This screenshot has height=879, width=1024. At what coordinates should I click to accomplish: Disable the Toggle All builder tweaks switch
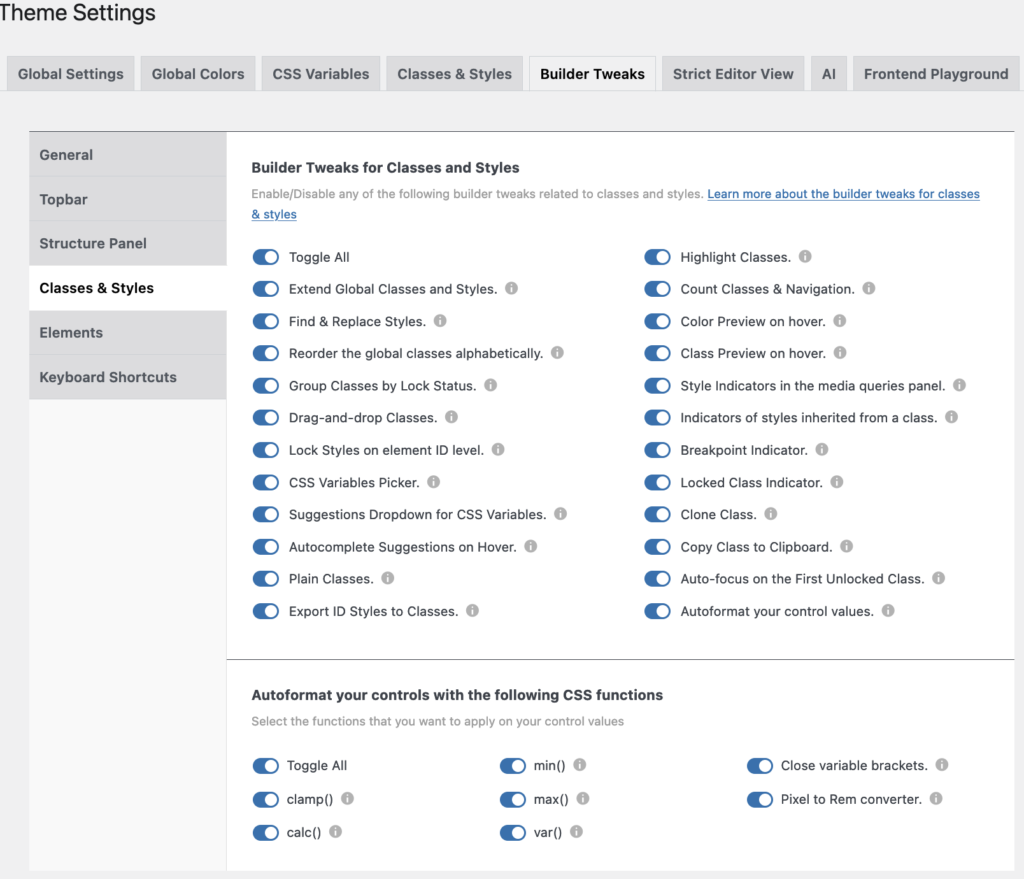(265, 257)
